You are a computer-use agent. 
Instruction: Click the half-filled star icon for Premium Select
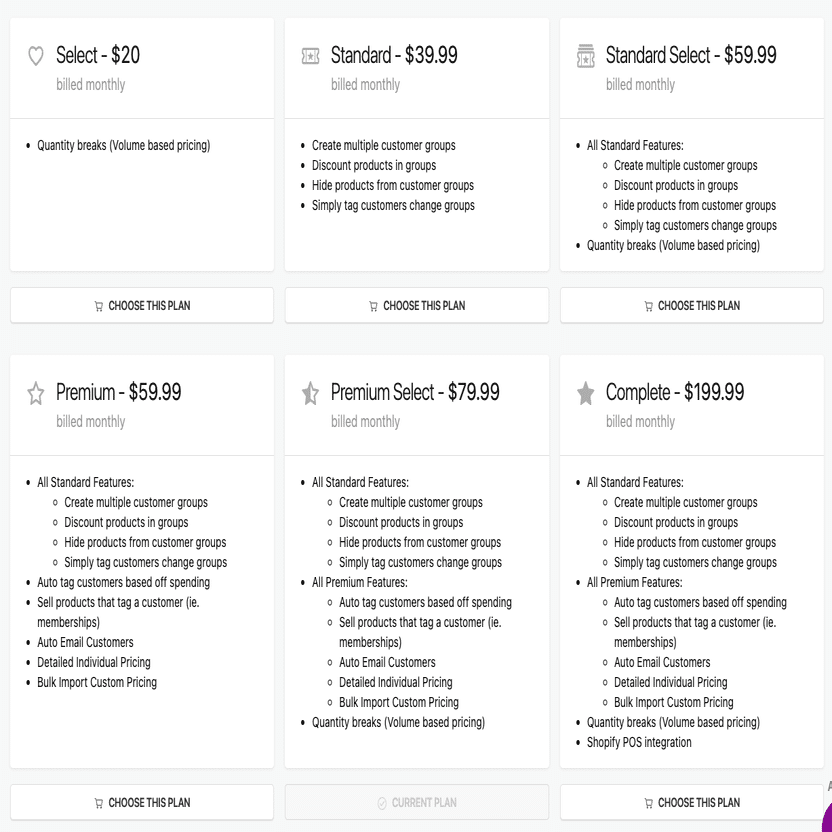tap(311, 394)
